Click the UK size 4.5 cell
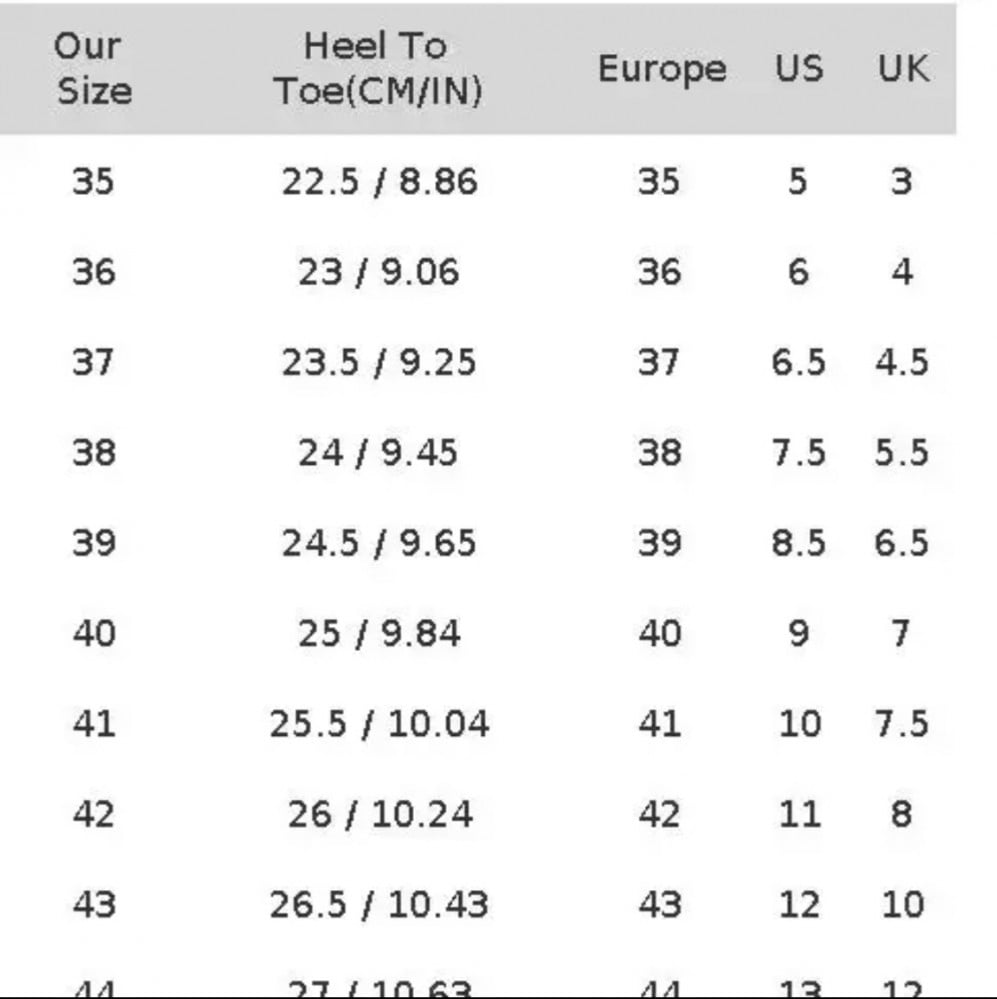The width and height of the screenshot is (997, 999). coord(901,363)
